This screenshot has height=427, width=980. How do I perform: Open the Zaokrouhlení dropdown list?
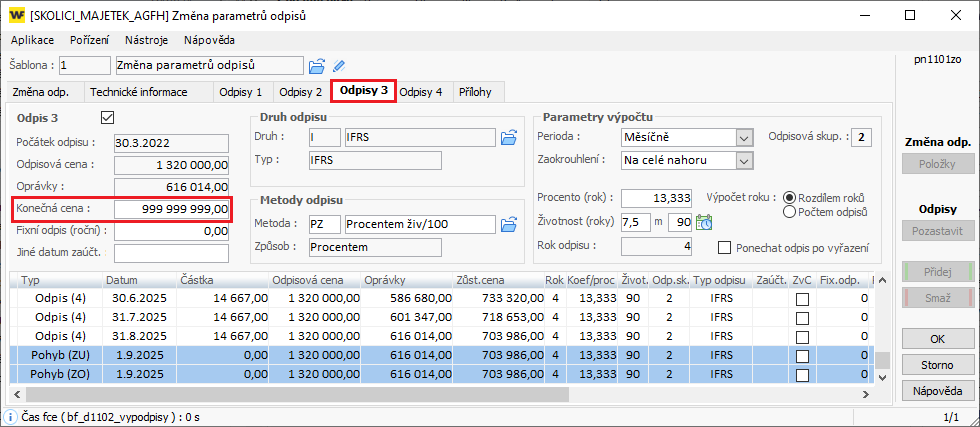point(743,160)
